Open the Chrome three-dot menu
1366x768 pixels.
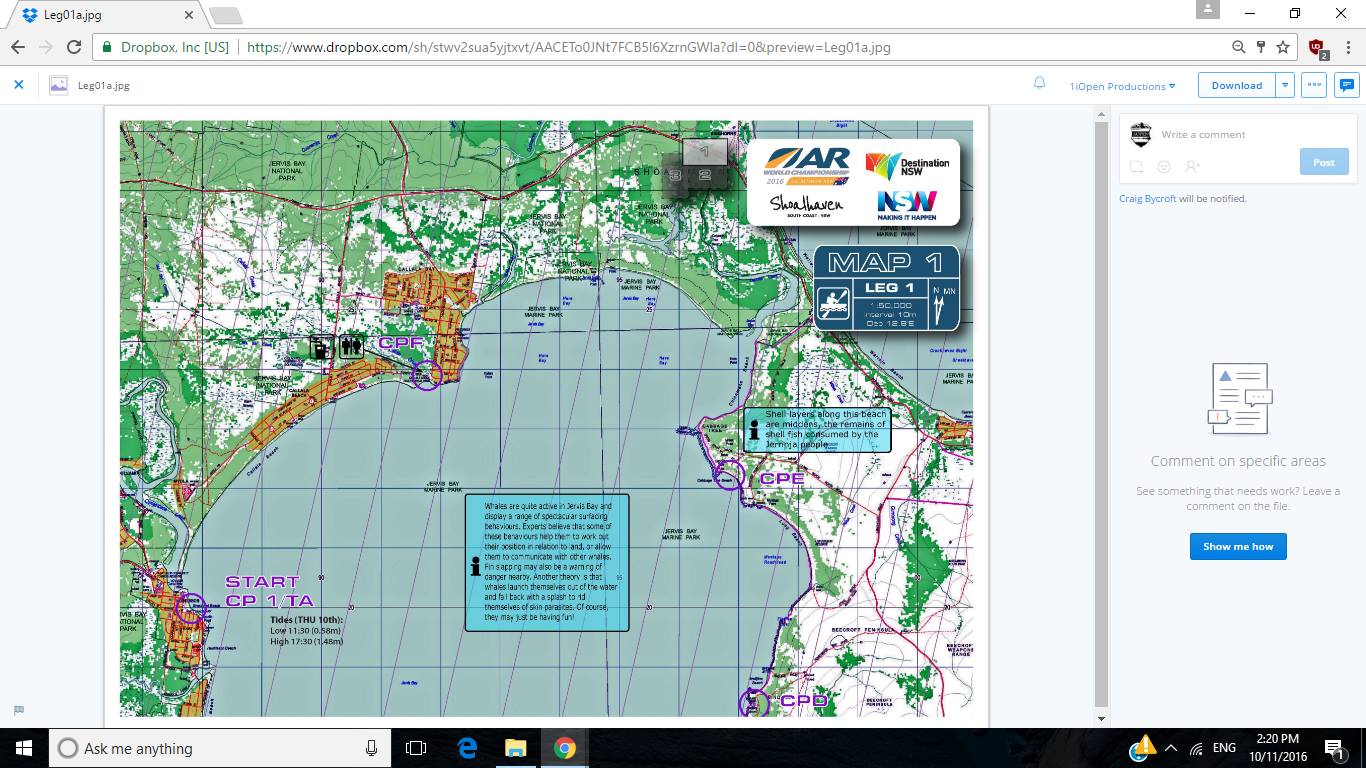coord(1345,47)
